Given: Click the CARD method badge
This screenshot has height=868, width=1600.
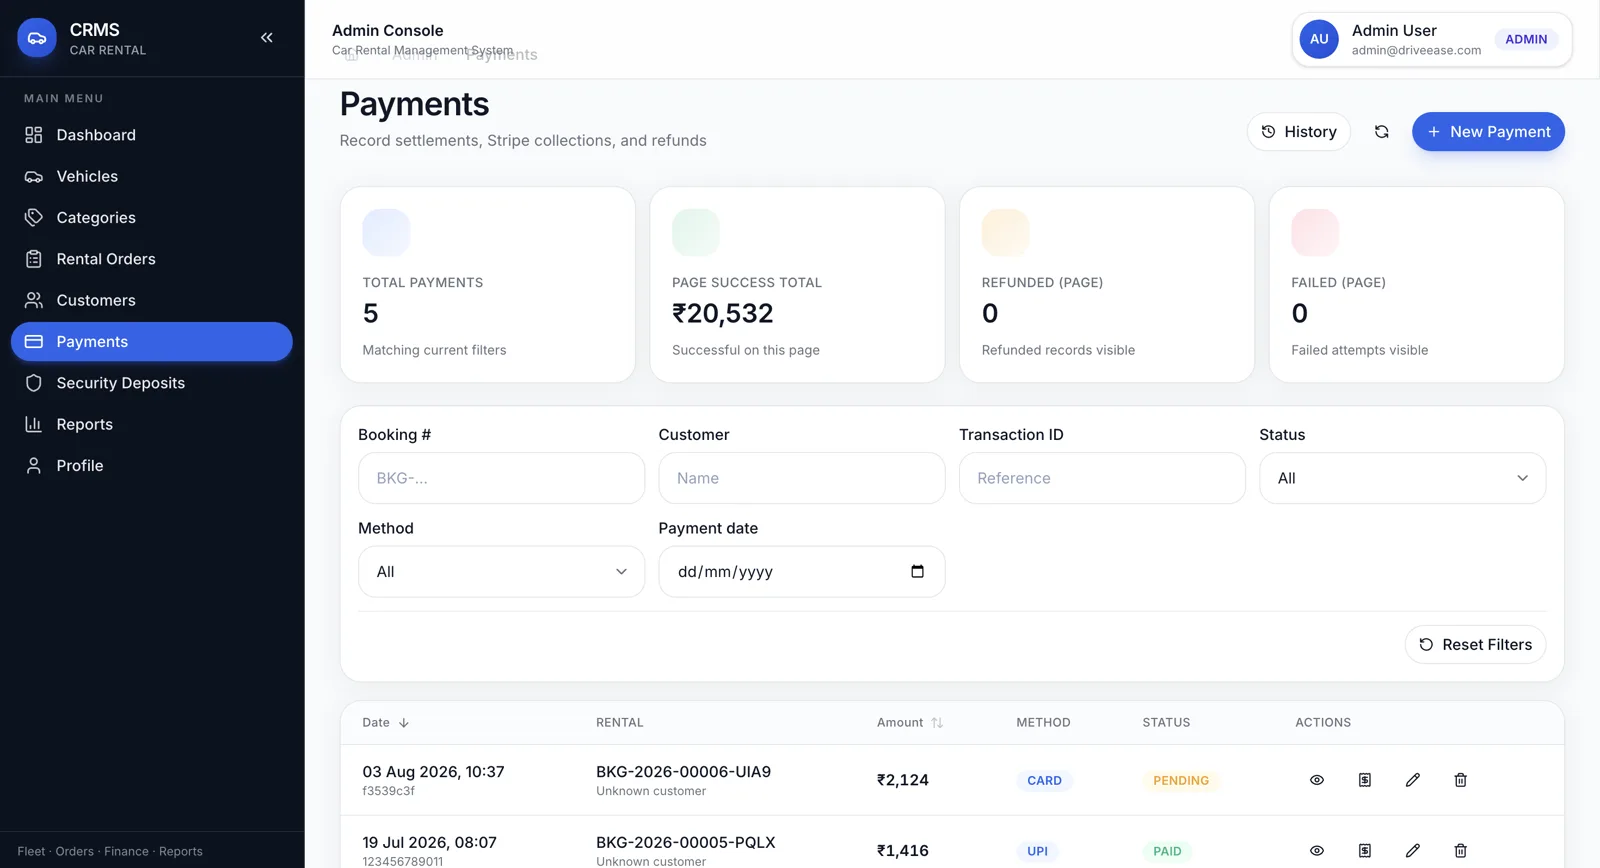Looking at the screenshot, I should coord(1044,781).
